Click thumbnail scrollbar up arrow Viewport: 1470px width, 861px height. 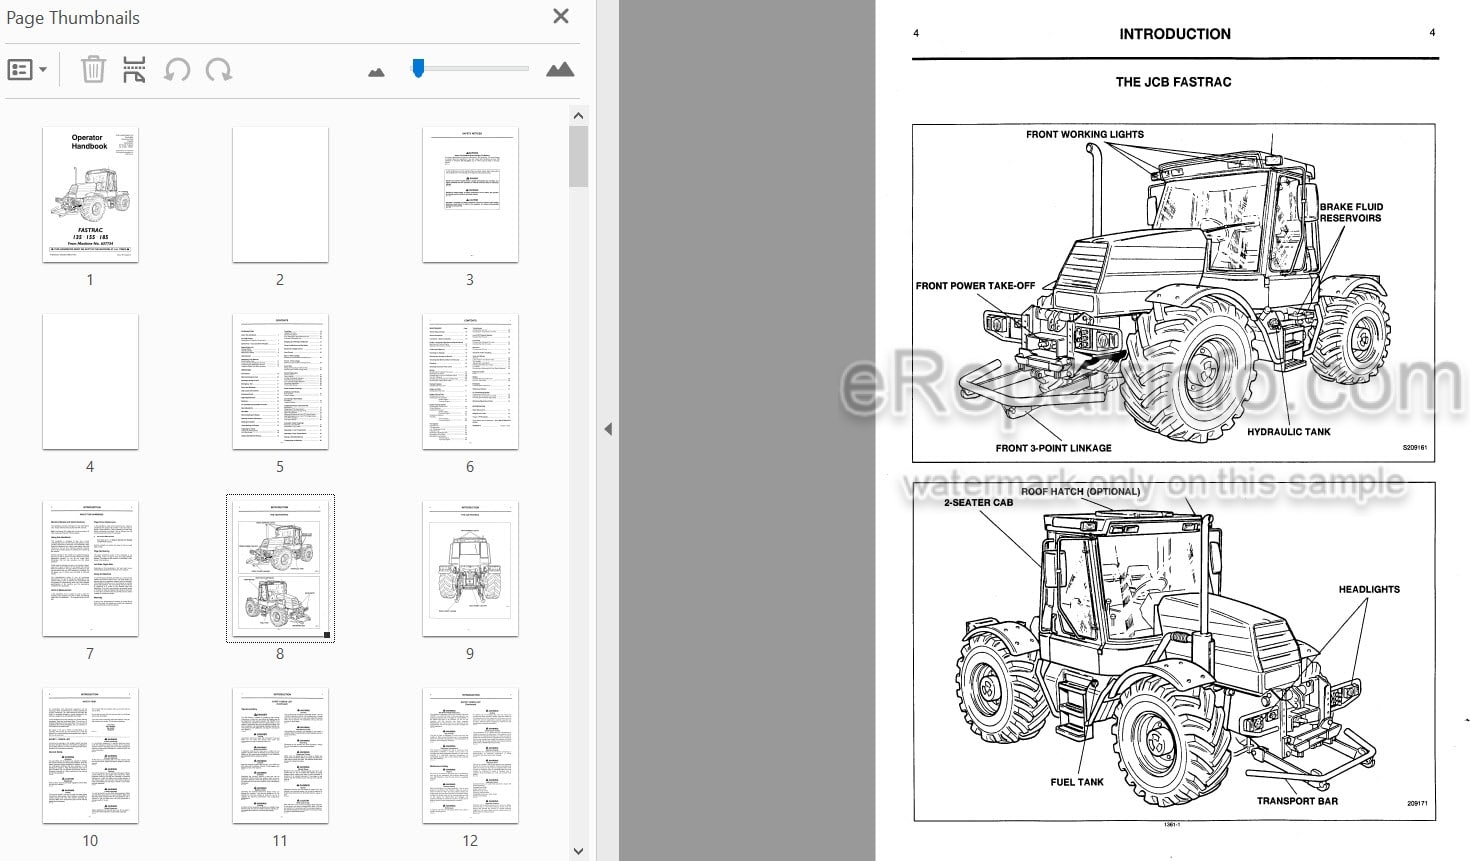[578, 116]
